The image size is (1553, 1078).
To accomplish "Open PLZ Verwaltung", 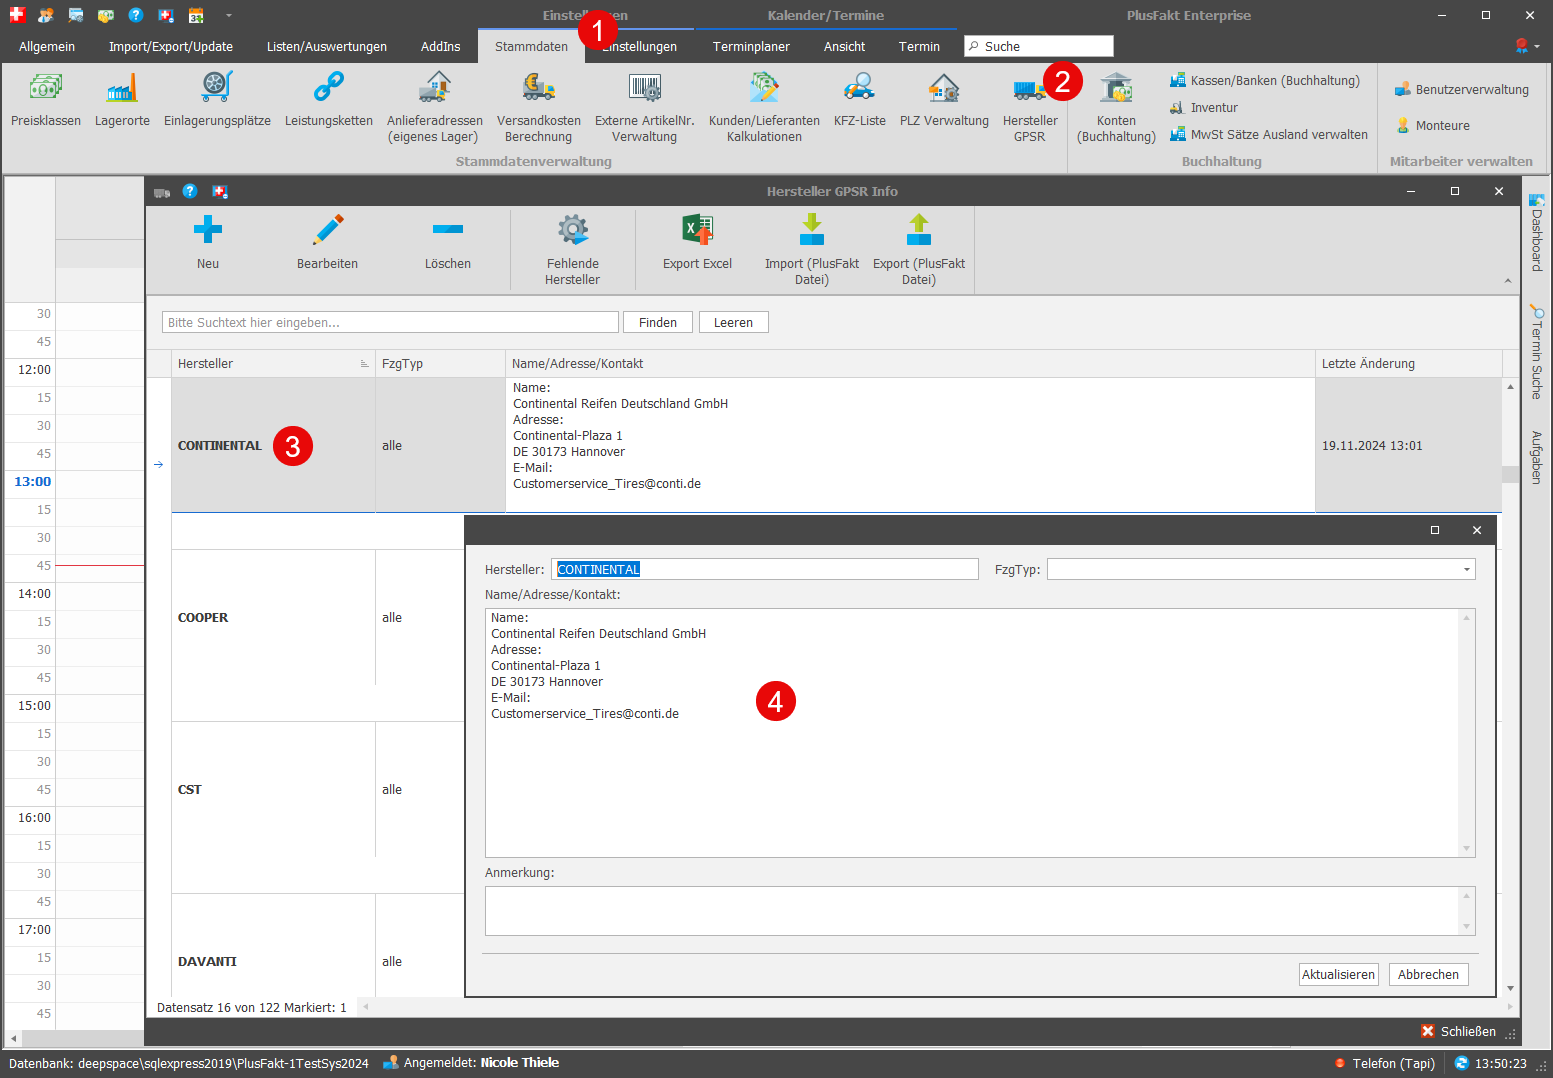I will pyautogui.click(x=944, y=100).
